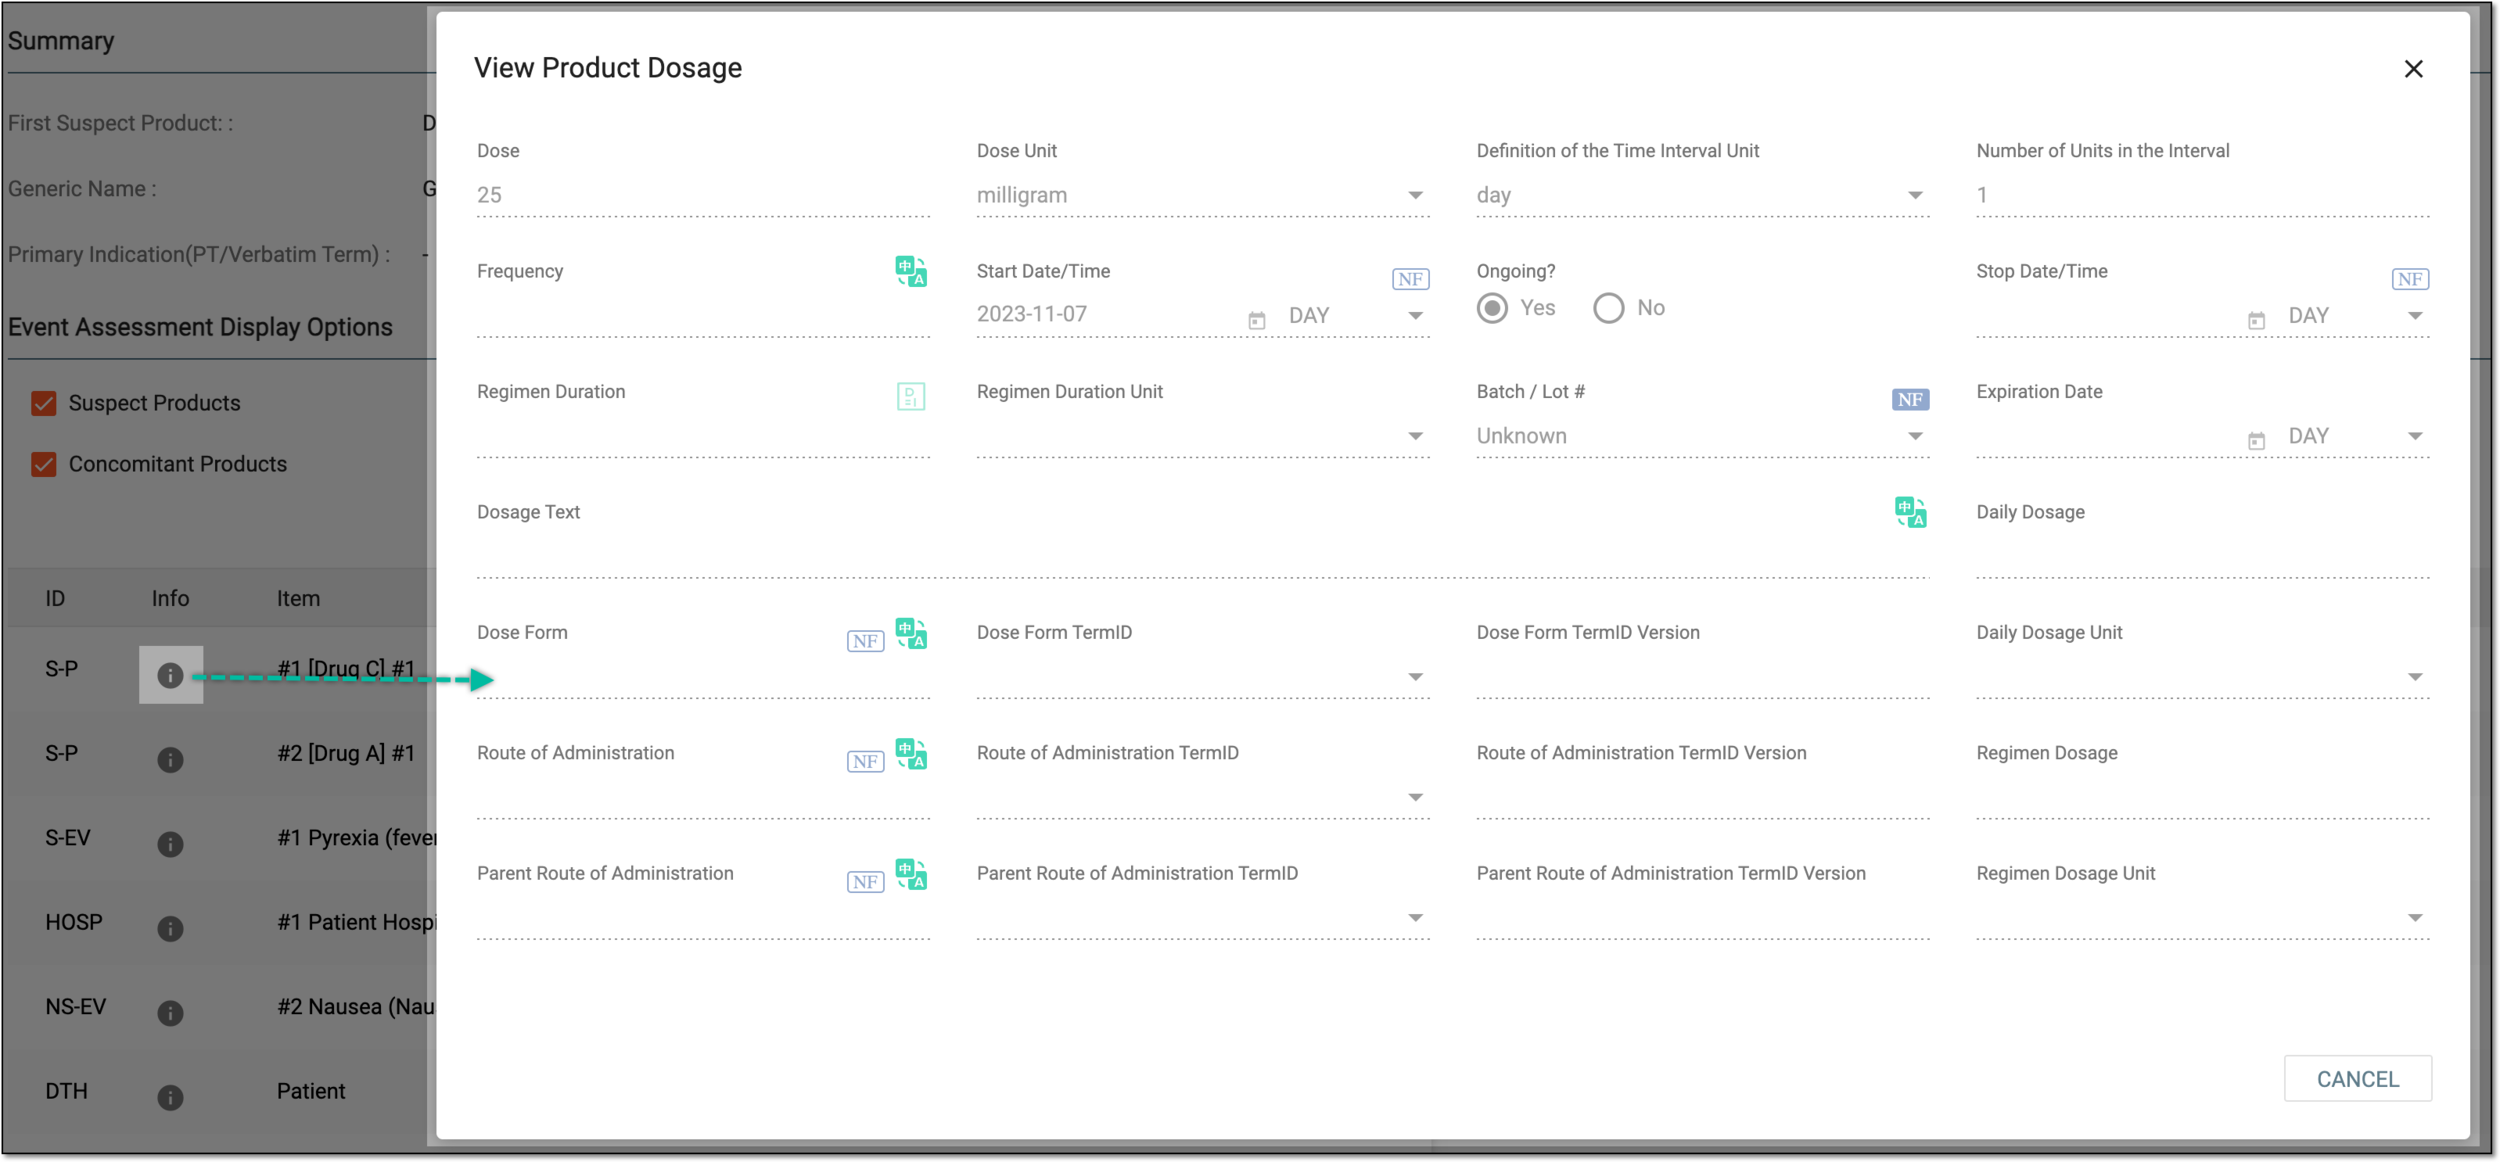This screenshot has height=1162, width=2500.
Task: Click the info icon for HOSP row
Action: tap(170, 929)
